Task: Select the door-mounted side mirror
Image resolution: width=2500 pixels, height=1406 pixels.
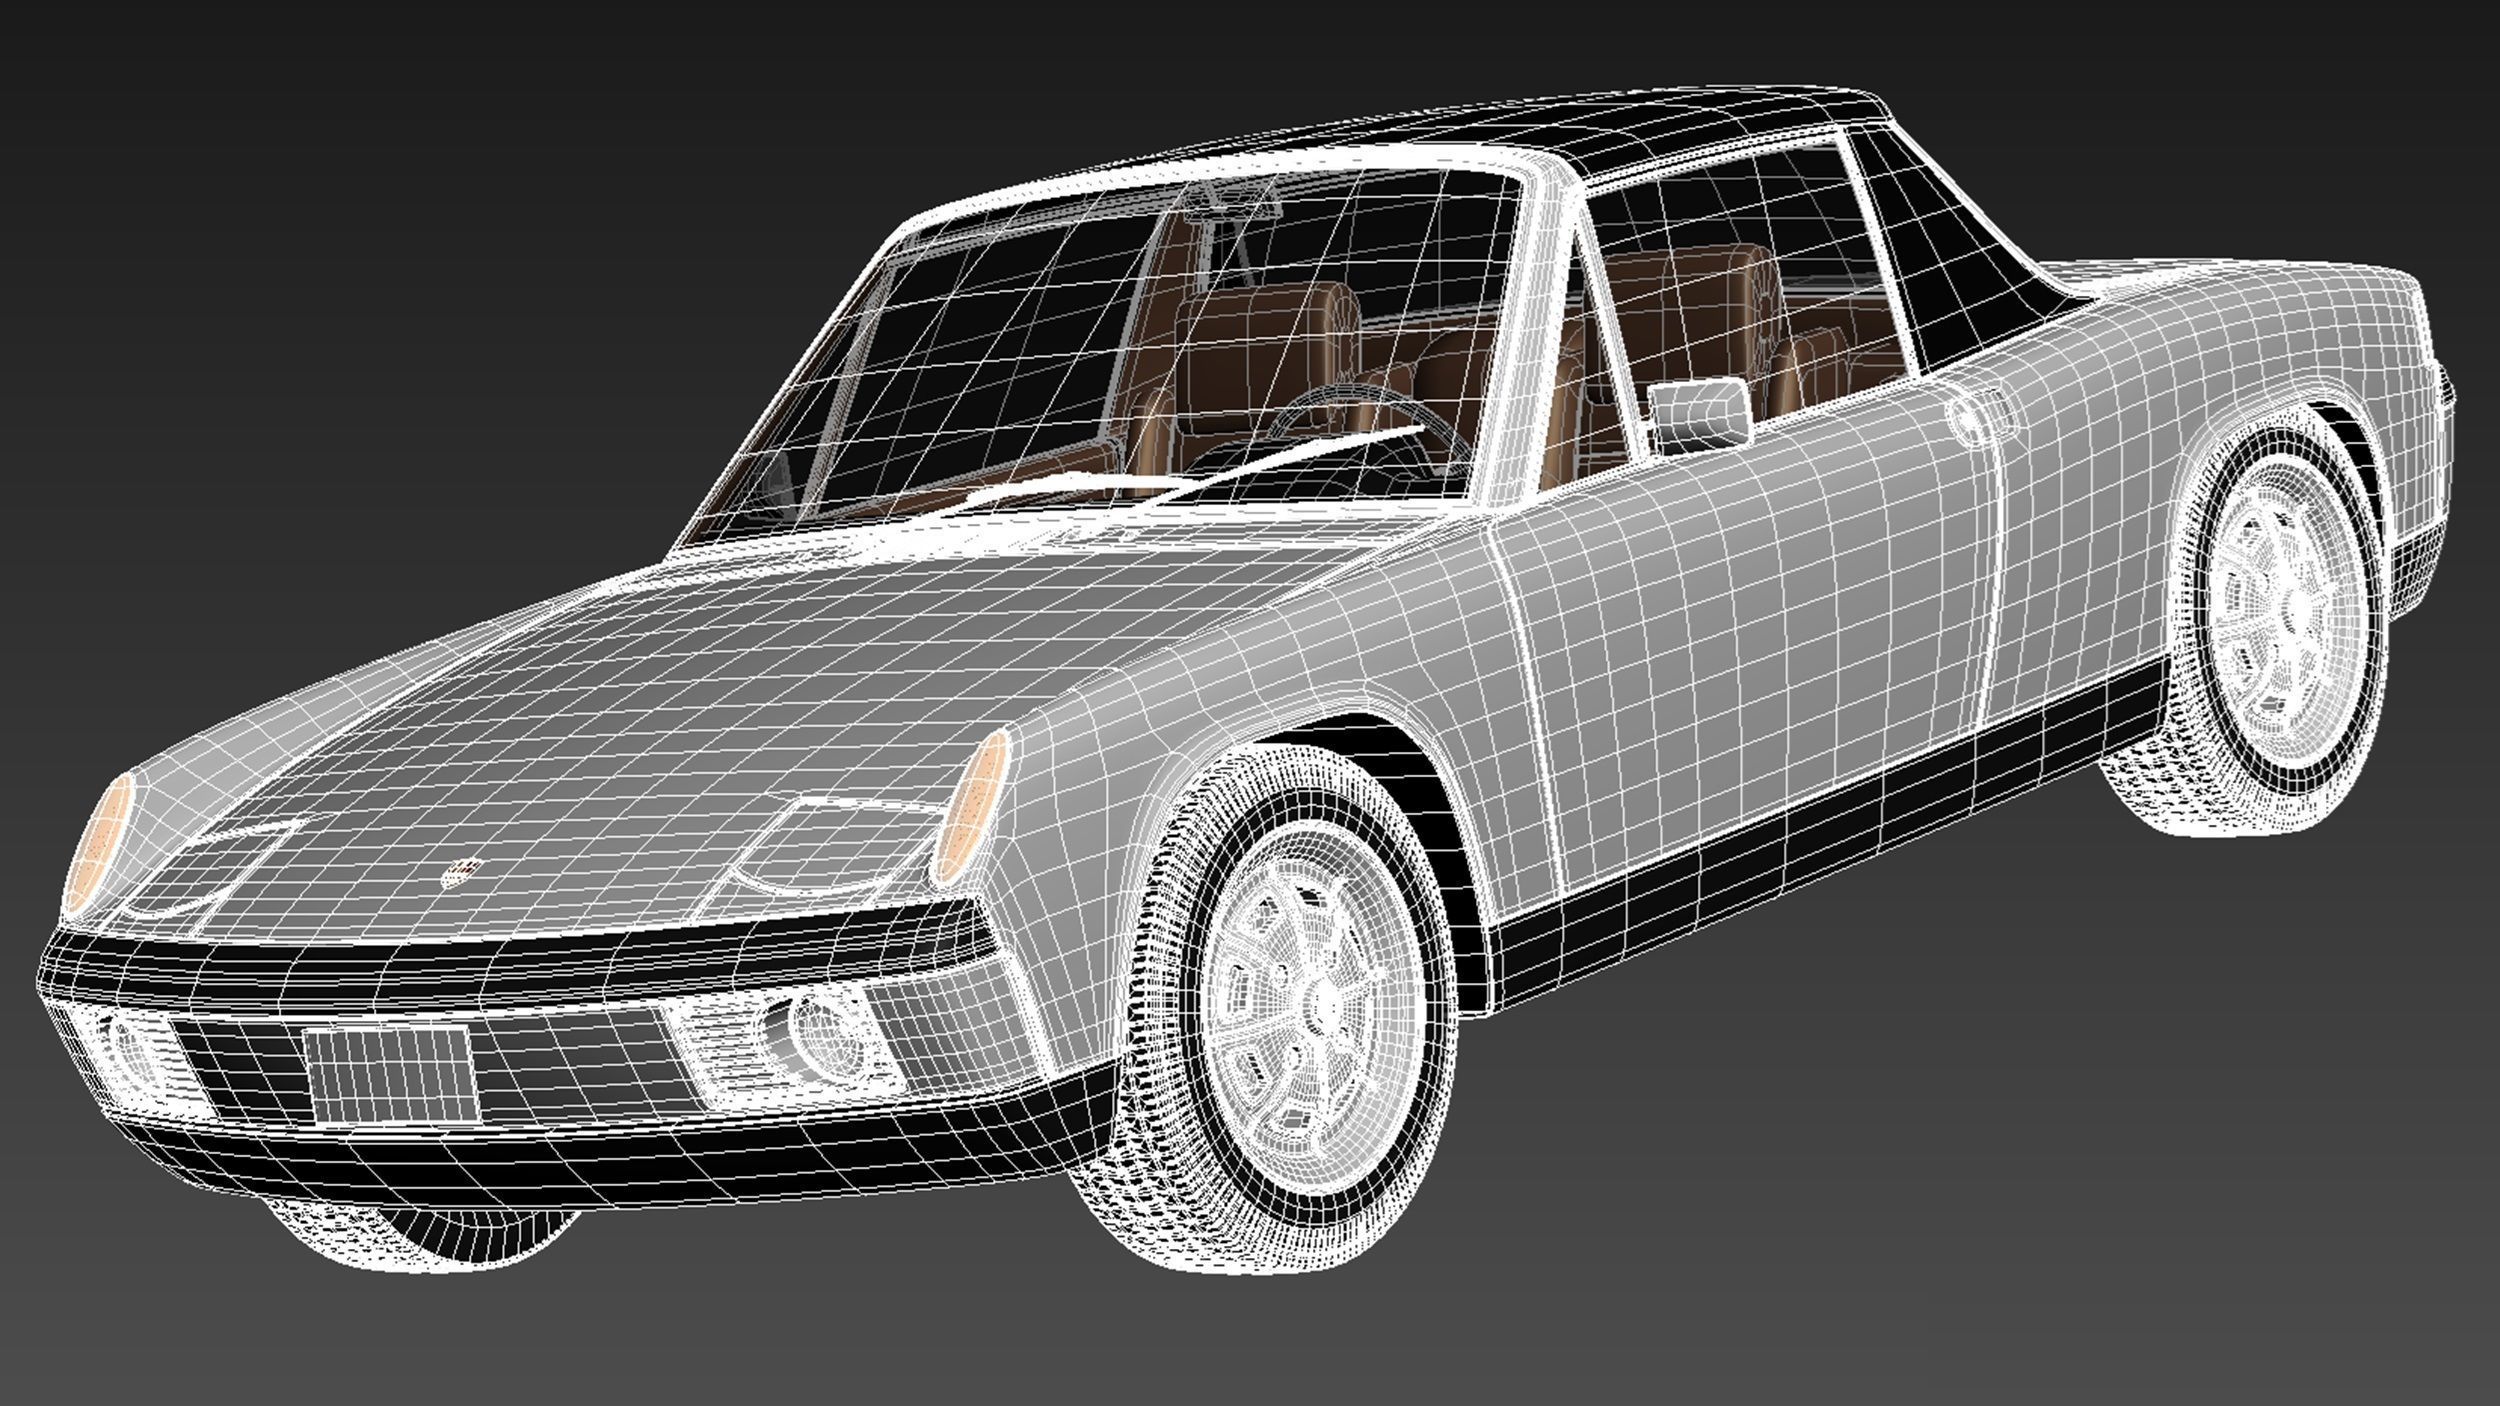Action: (1698, 415)
